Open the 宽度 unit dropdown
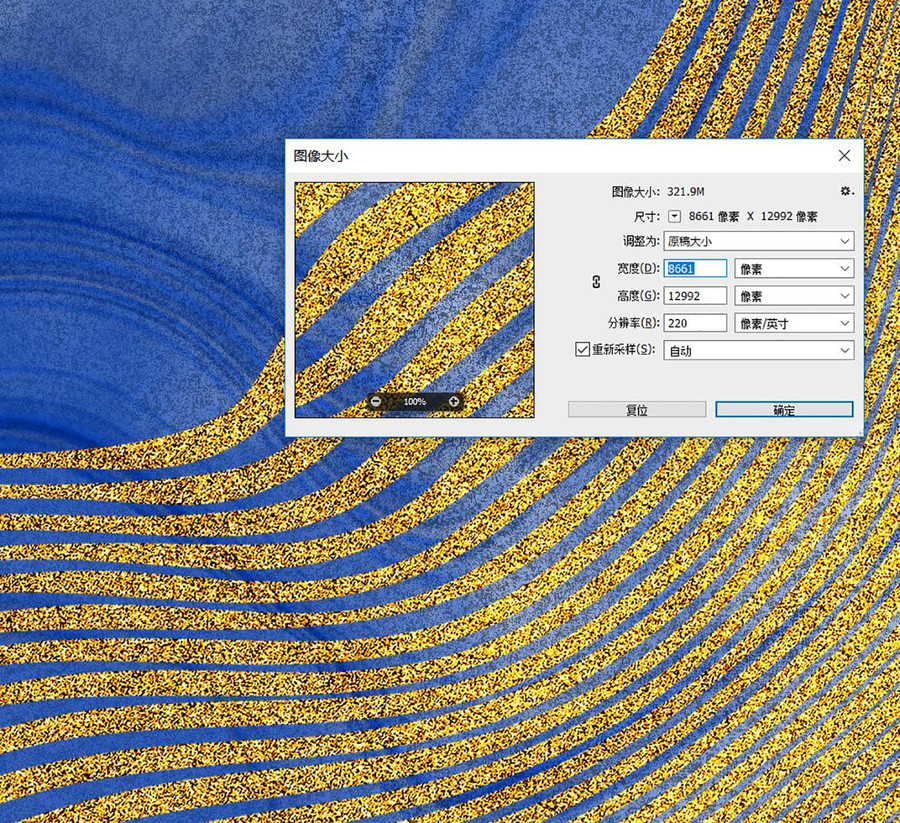This screenshot has height=823, width=900. (794, 269)
